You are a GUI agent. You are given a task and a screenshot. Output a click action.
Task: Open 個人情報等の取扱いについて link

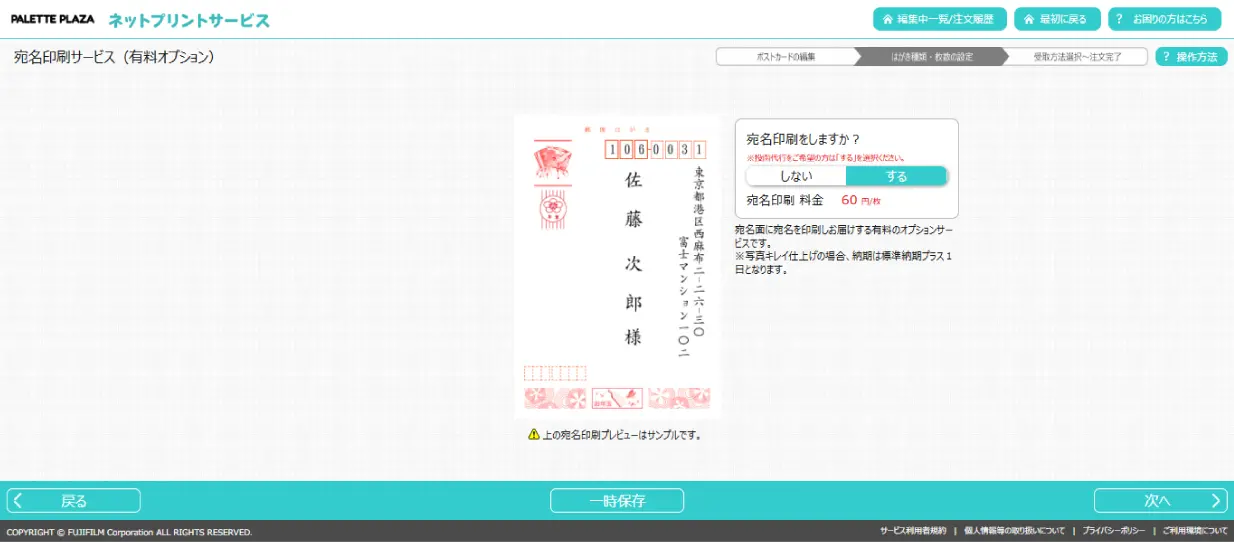click(1014, 531)
